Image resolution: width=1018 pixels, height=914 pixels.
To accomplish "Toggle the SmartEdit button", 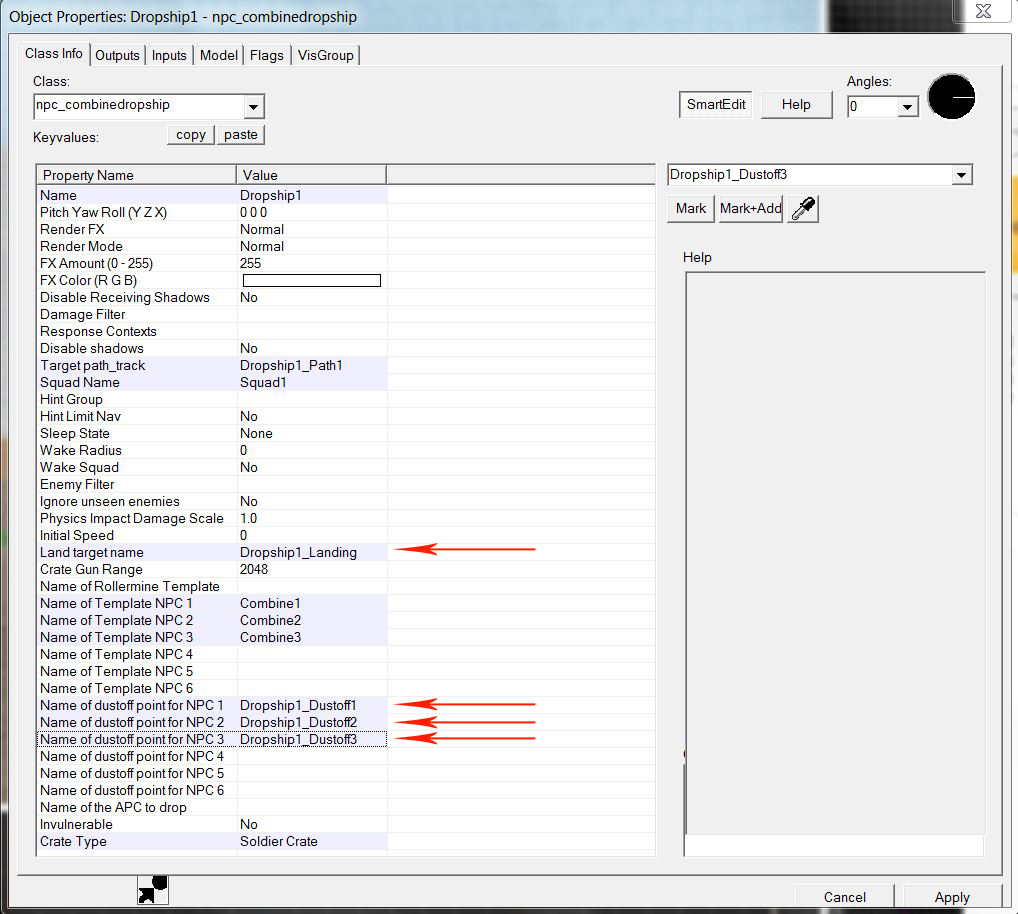I will pyautogui.click(x=715, y=105).
